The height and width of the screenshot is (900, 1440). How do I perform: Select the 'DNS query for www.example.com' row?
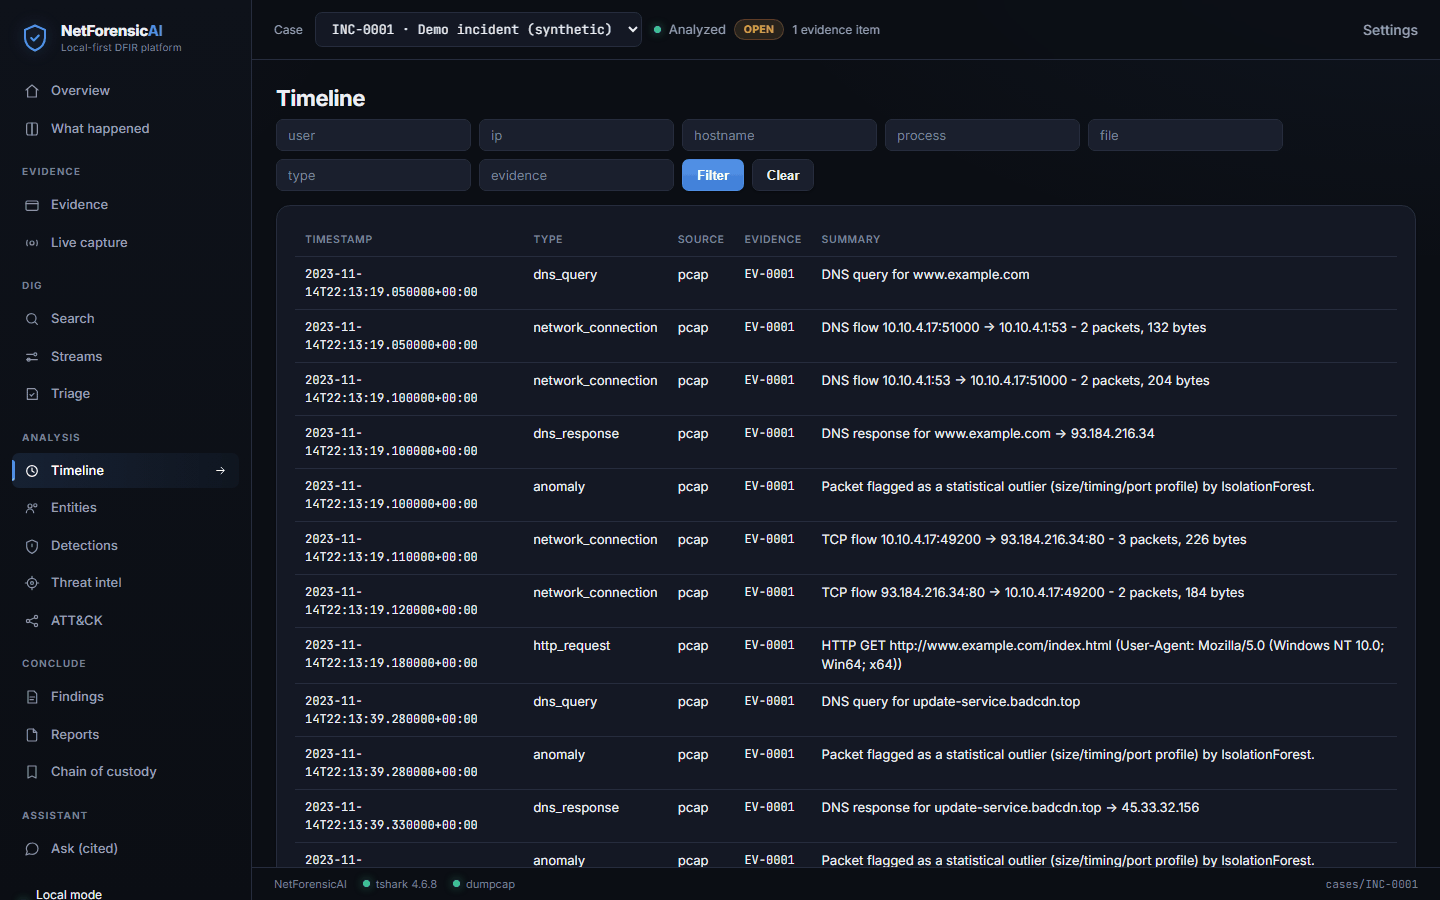(846, 283)
